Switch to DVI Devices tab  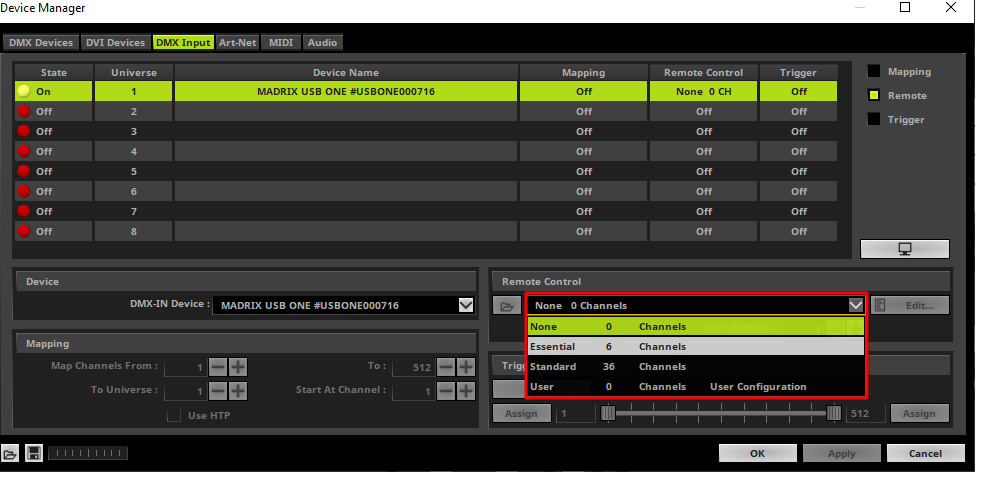[115, 43]
